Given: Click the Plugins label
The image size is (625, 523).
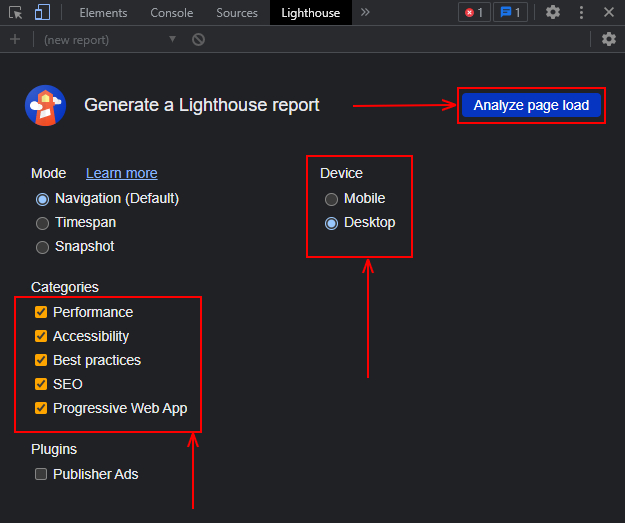Looking at the screenshot, I should 54,449.
